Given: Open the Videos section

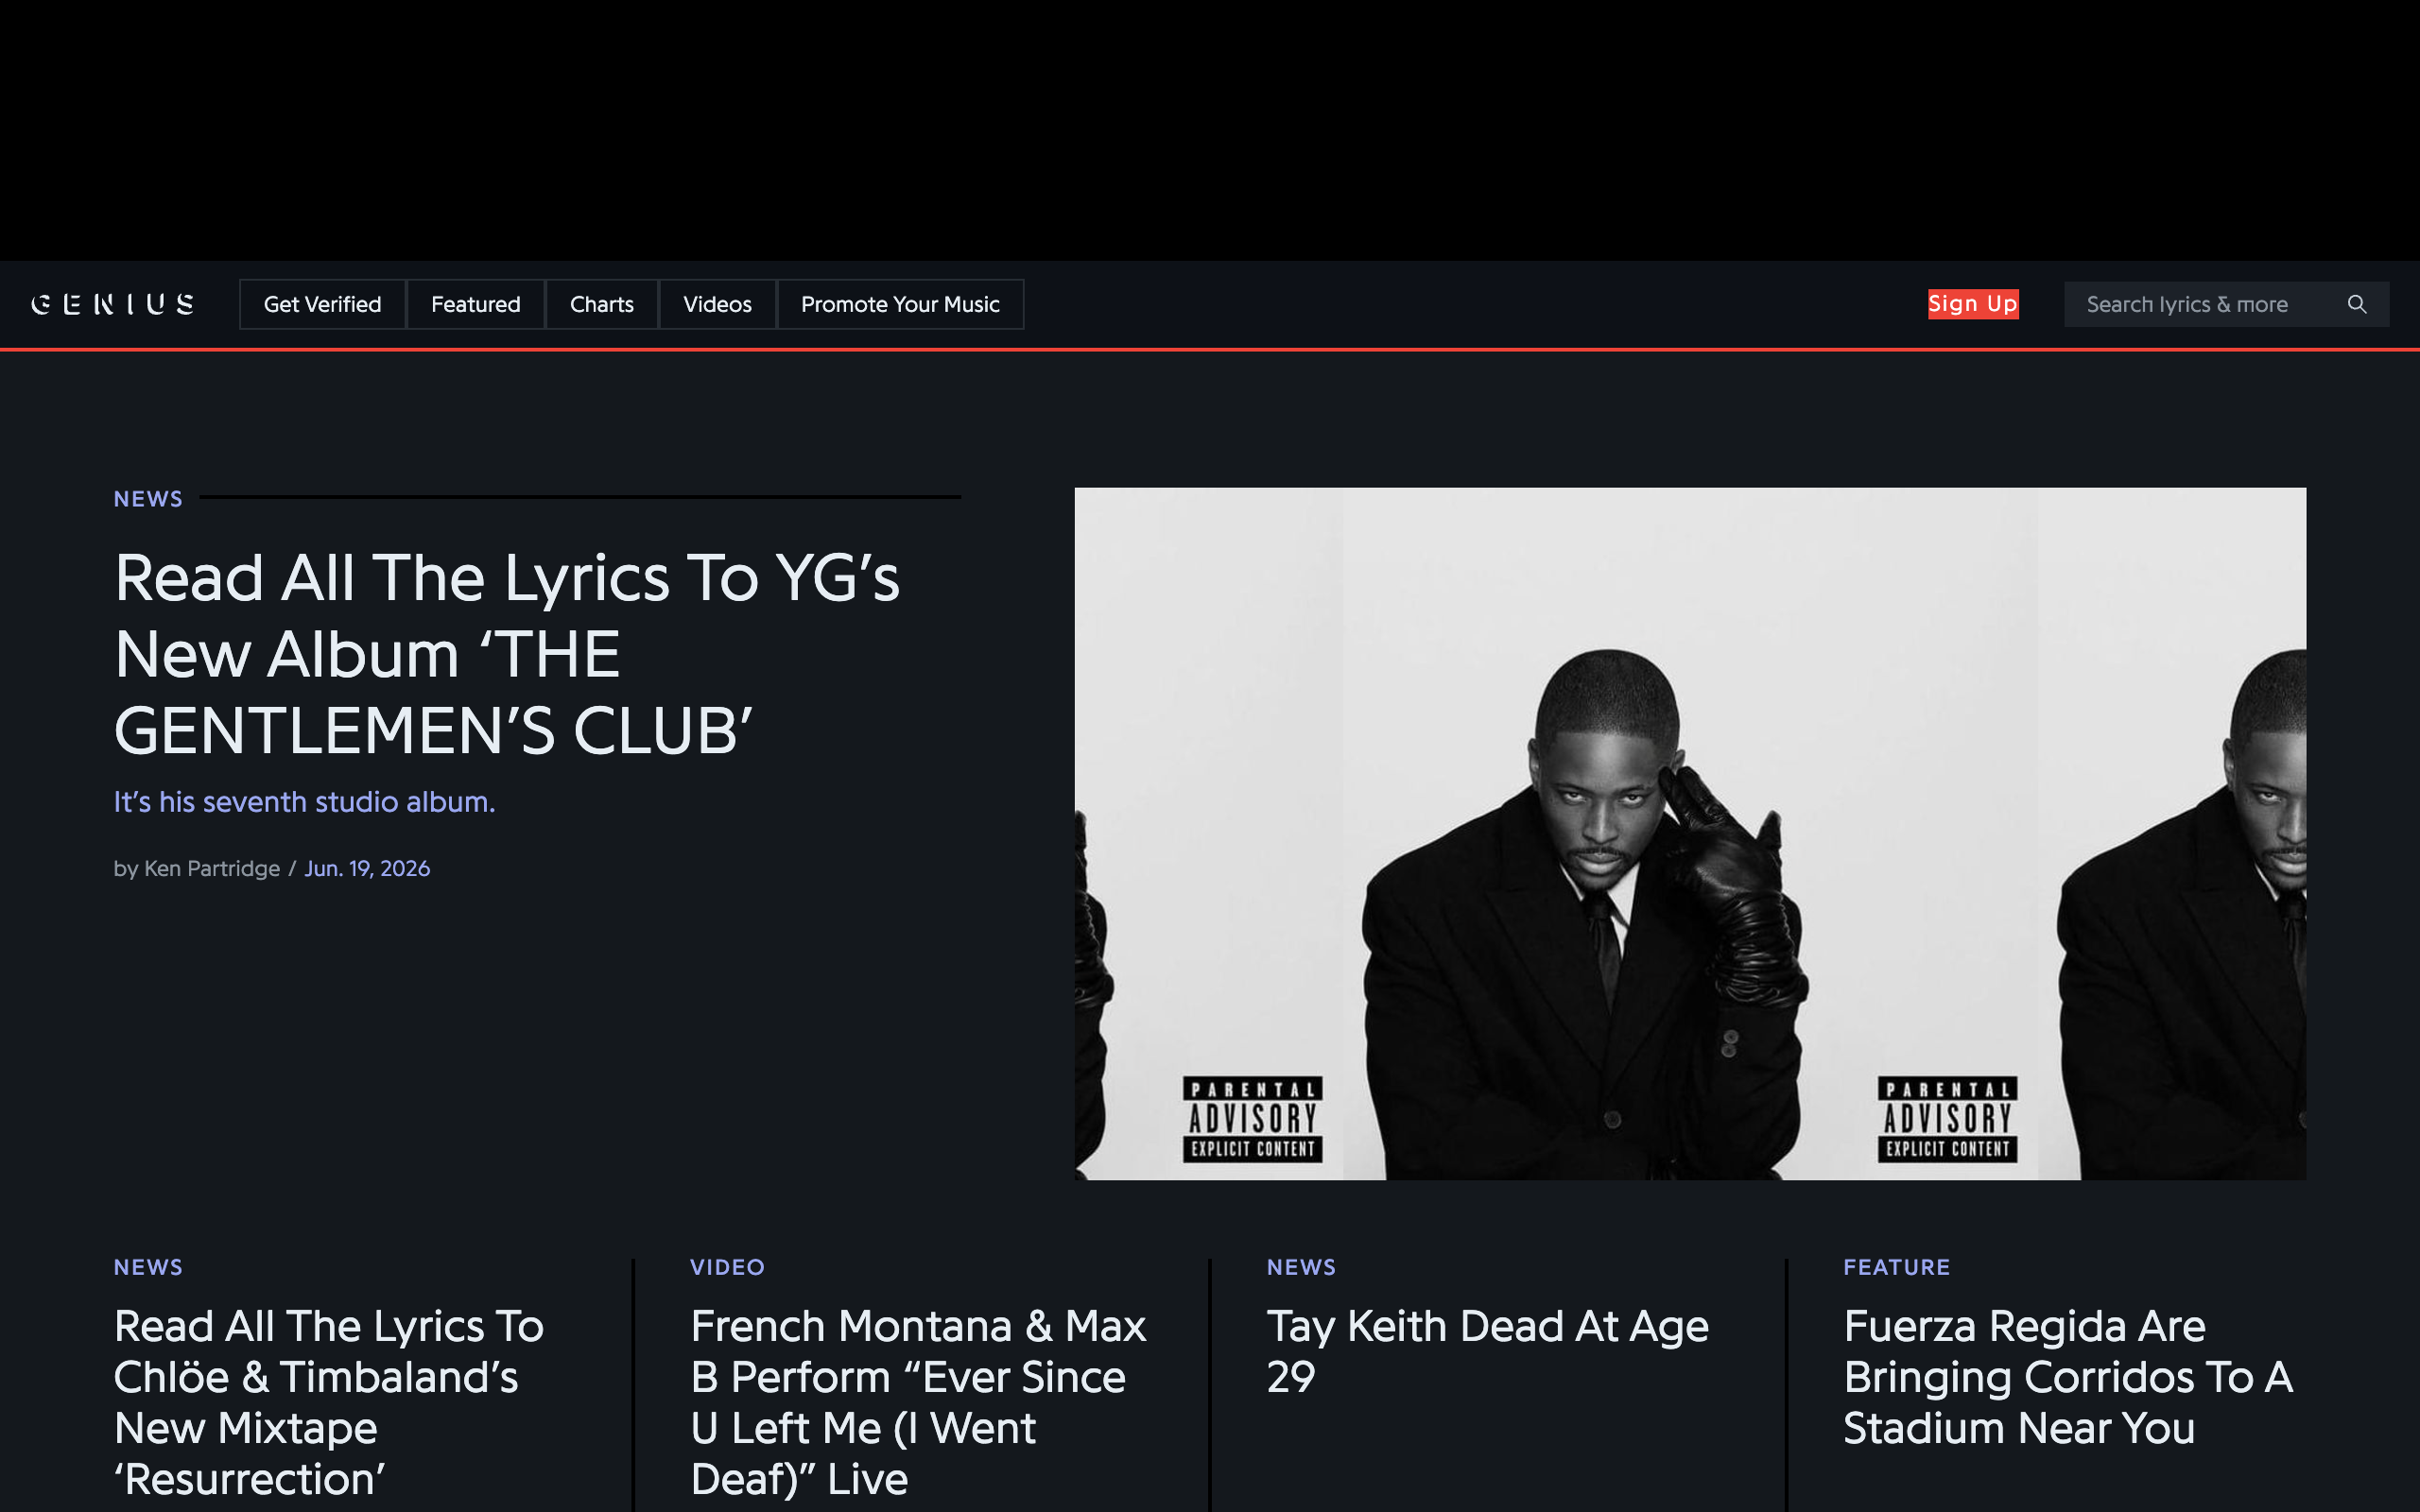Looking at the screenshot, I should pos(717,304).
